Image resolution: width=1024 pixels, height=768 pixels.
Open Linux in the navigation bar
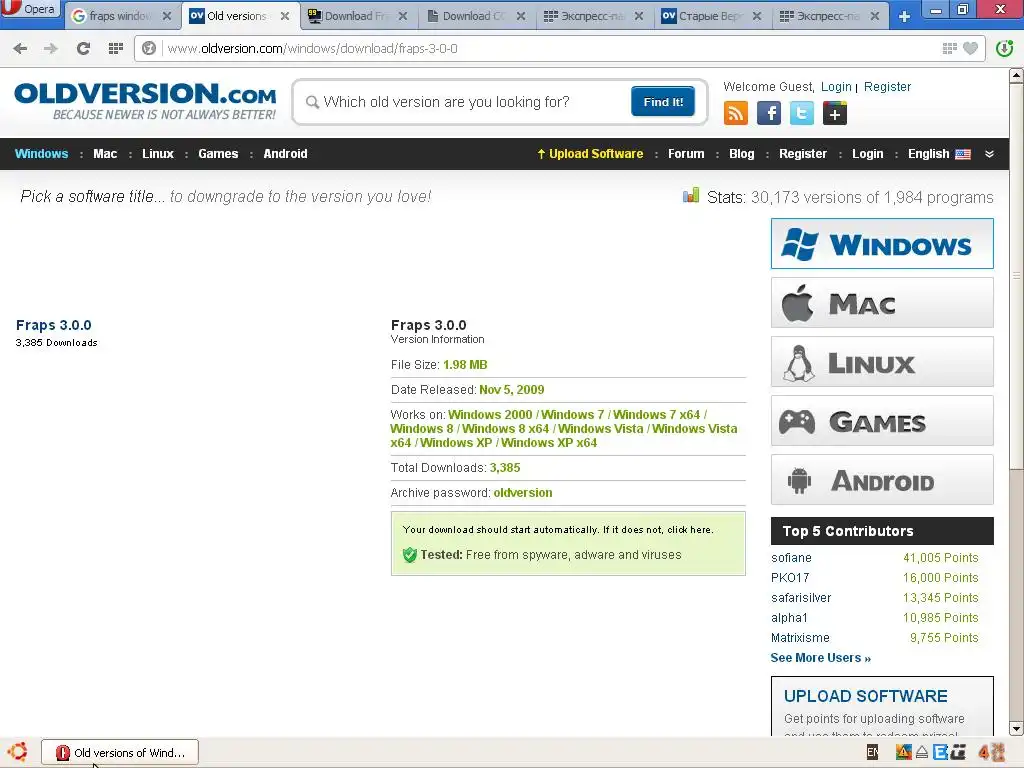[x=158, y=154]
